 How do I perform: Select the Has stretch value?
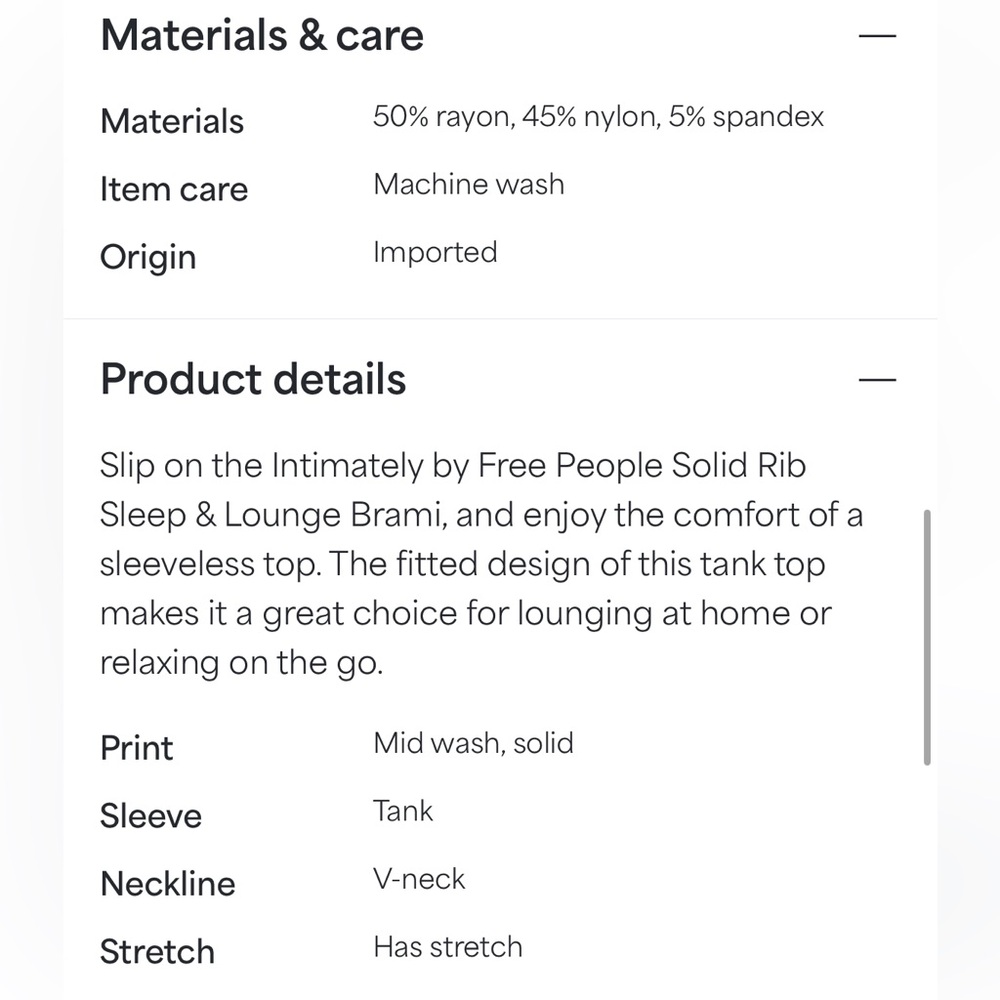tap(448, 947)
